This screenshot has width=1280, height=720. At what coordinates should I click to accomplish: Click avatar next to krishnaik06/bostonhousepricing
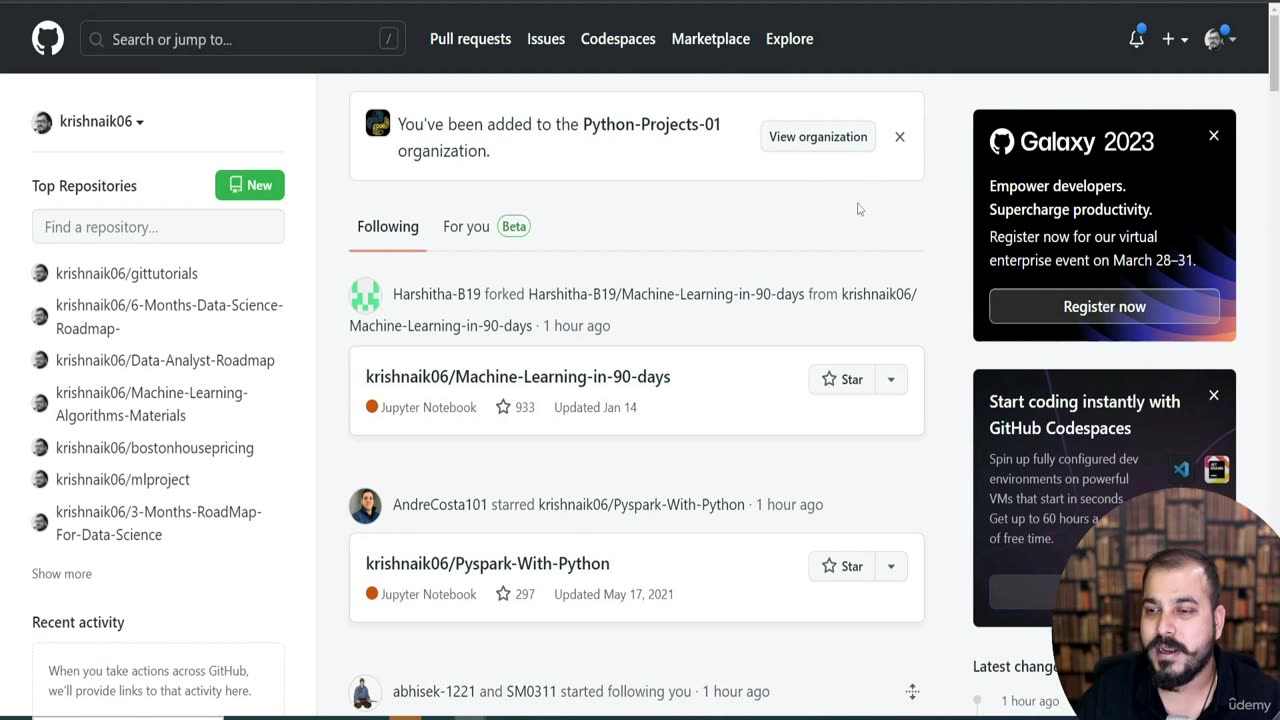[x=40, y=448]
